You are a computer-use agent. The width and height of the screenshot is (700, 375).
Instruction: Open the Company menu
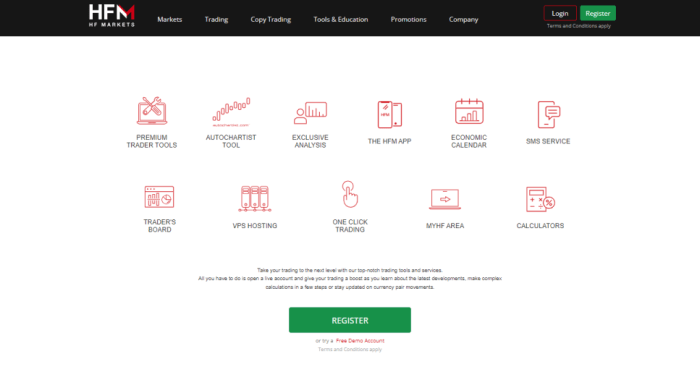463,20
